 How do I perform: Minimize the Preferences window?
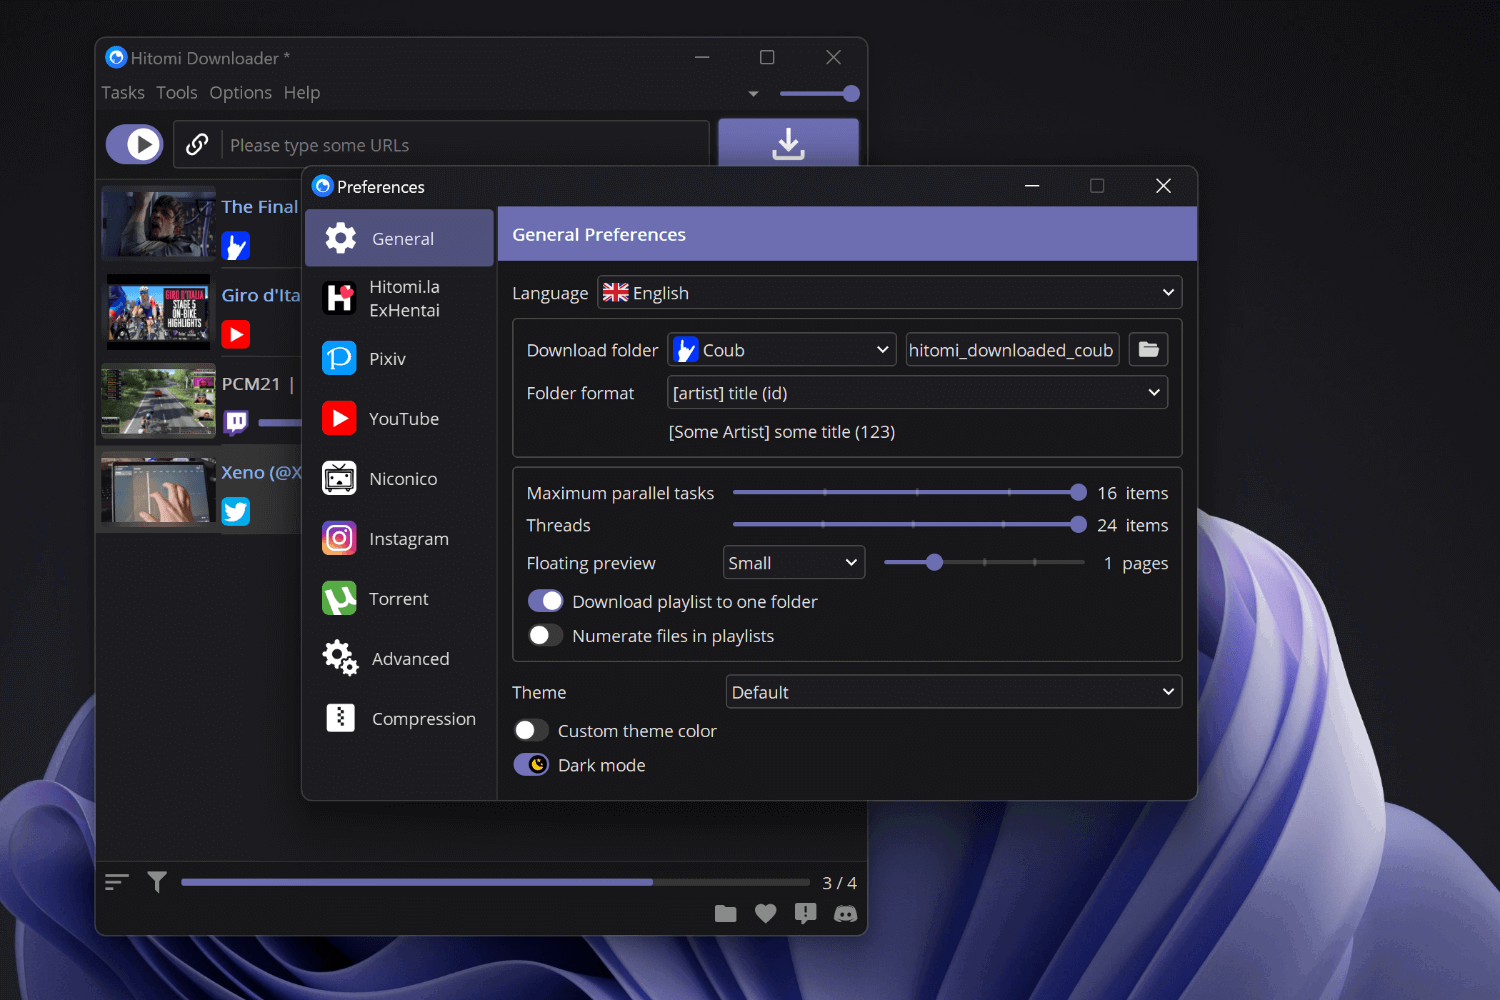pos(1032,186)
